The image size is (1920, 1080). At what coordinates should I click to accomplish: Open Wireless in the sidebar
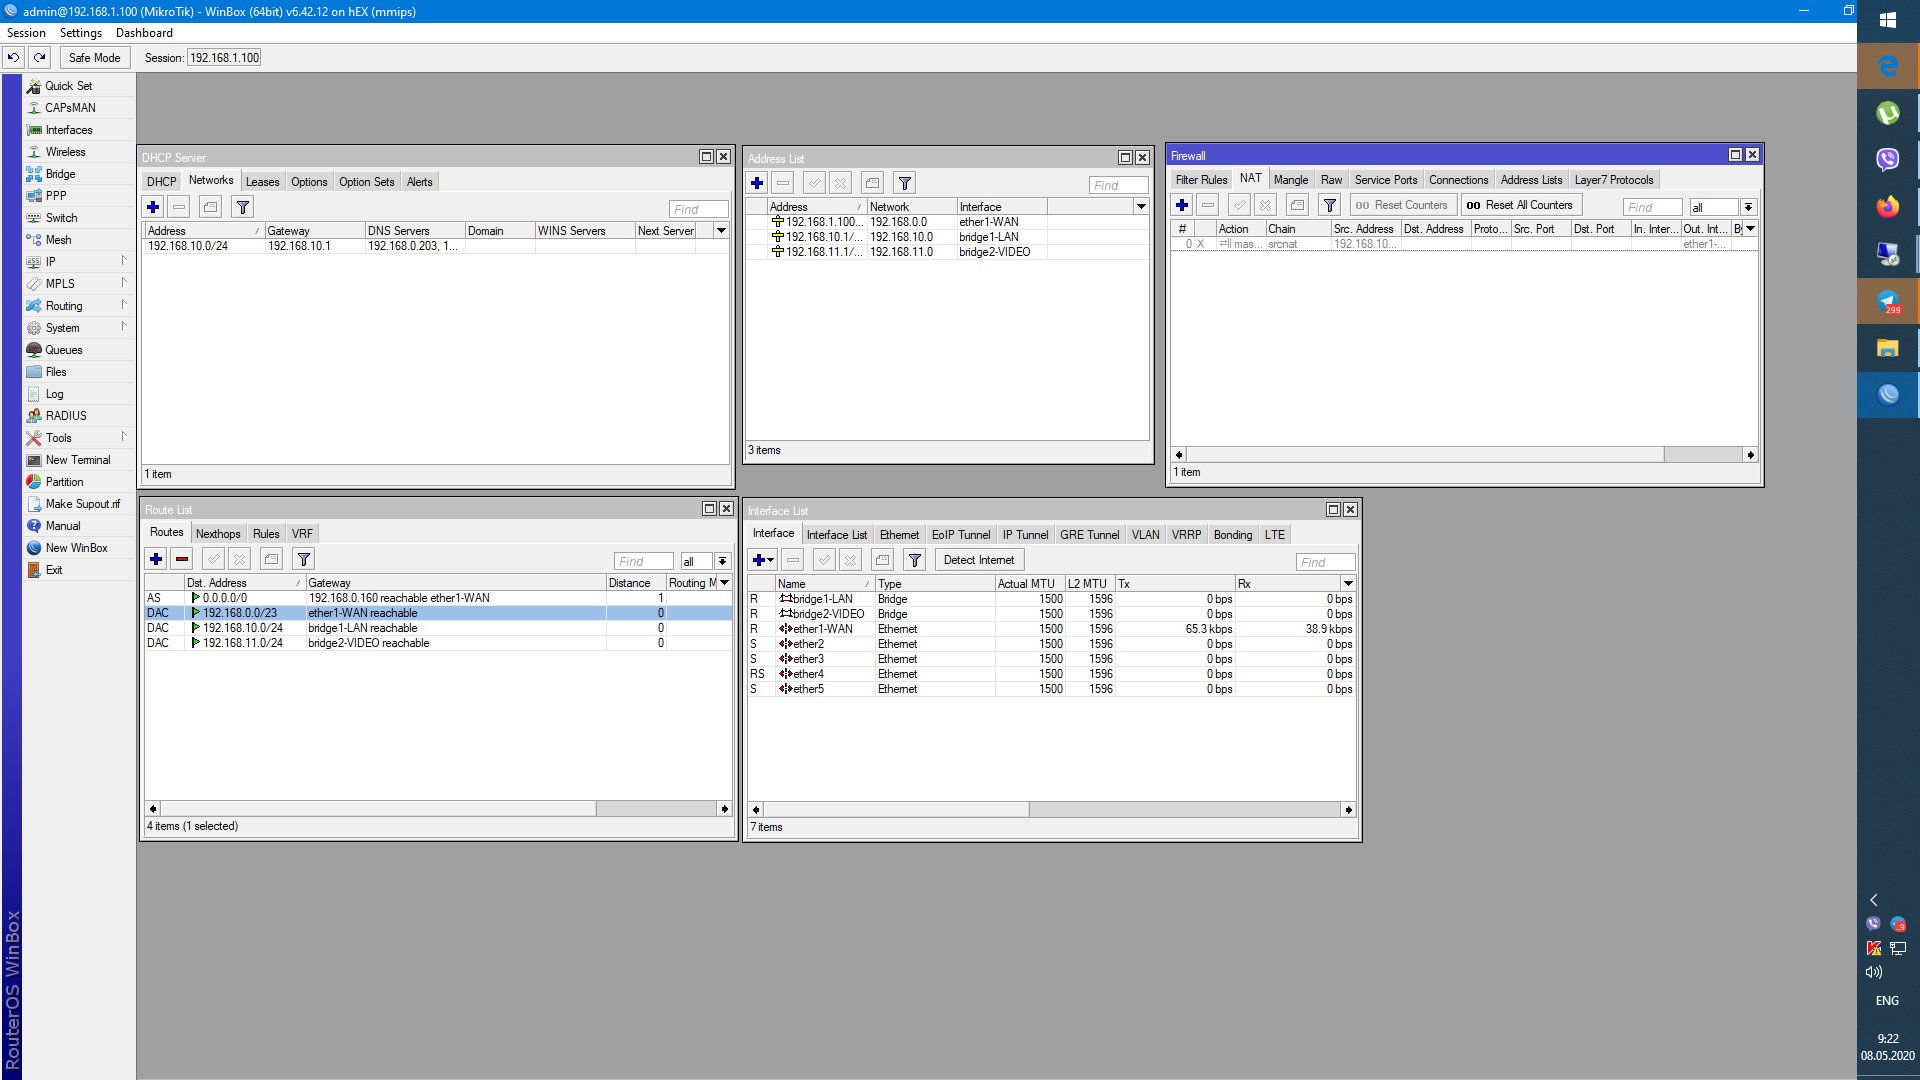pos(65,152)
